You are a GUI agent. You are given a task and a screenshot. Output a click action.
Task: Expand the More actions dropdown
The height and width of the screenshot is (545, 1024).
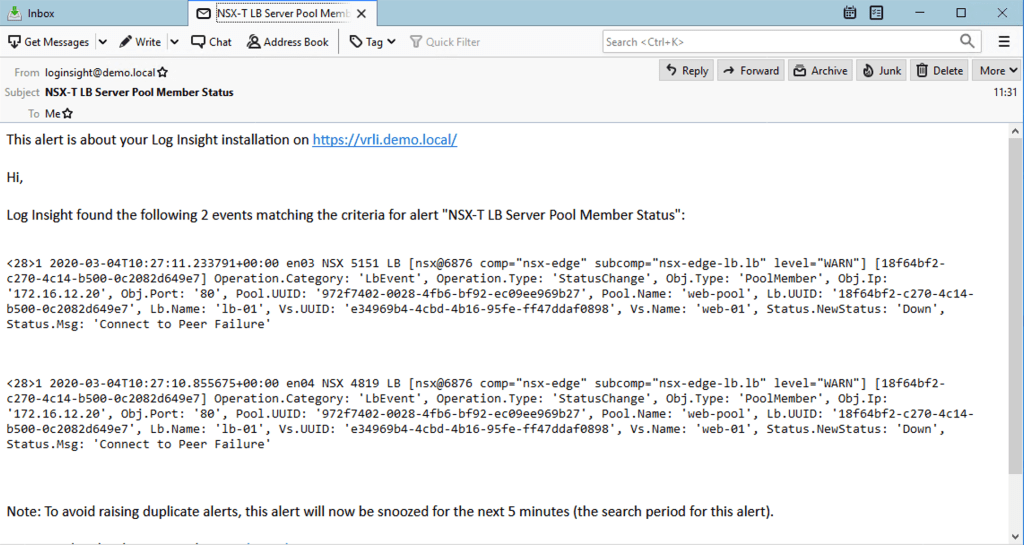[997, 71]
